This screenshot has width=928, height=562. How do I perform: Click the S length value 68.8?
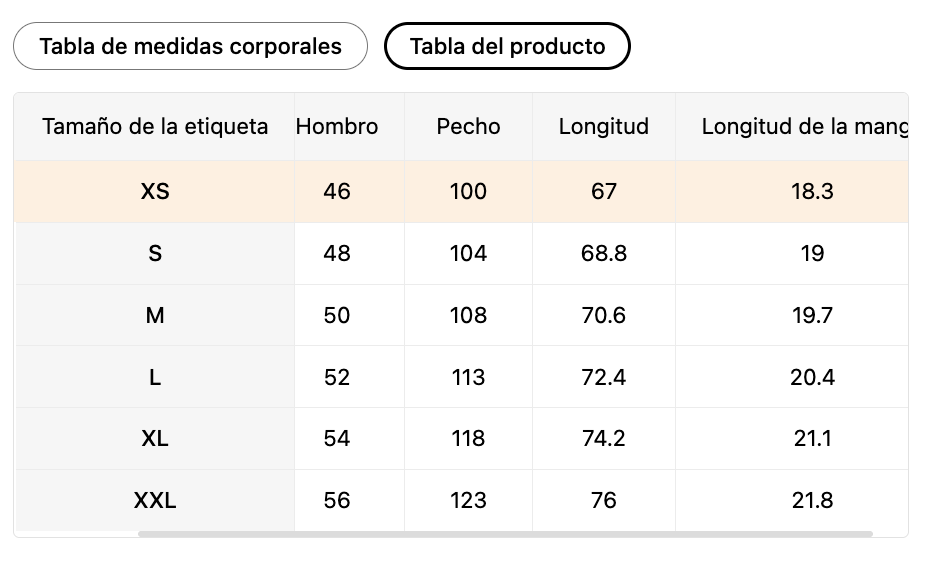(604, 253)
